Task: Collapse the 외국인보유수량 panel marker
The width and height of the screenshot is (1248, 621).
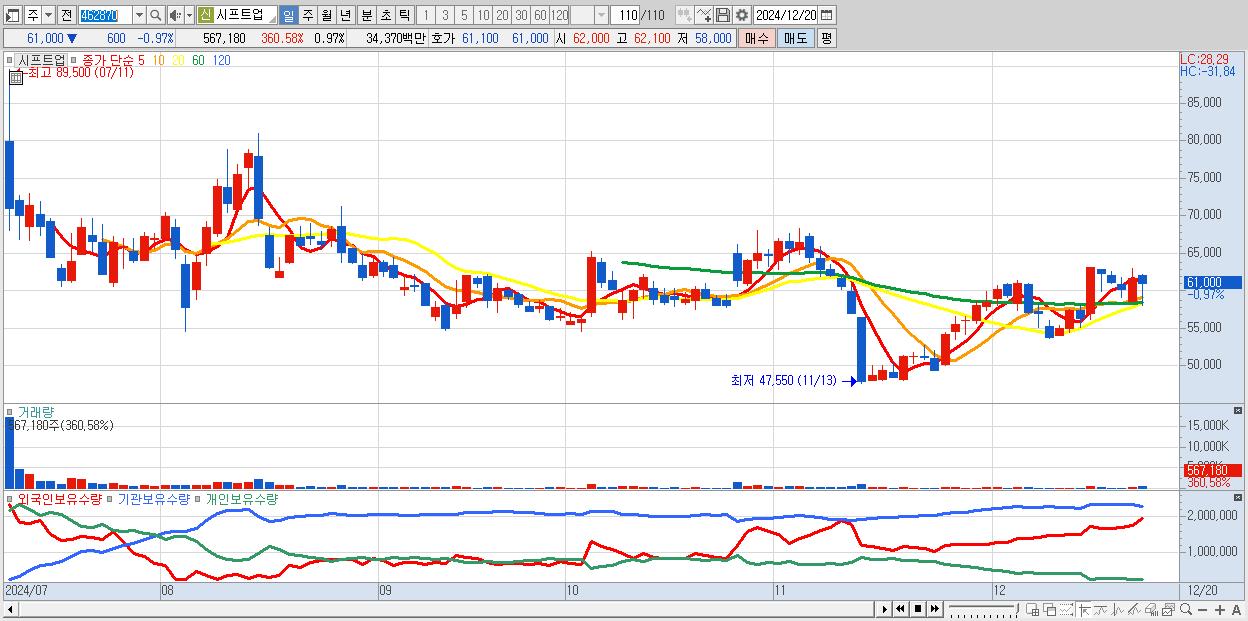Action: coord(10,498)
